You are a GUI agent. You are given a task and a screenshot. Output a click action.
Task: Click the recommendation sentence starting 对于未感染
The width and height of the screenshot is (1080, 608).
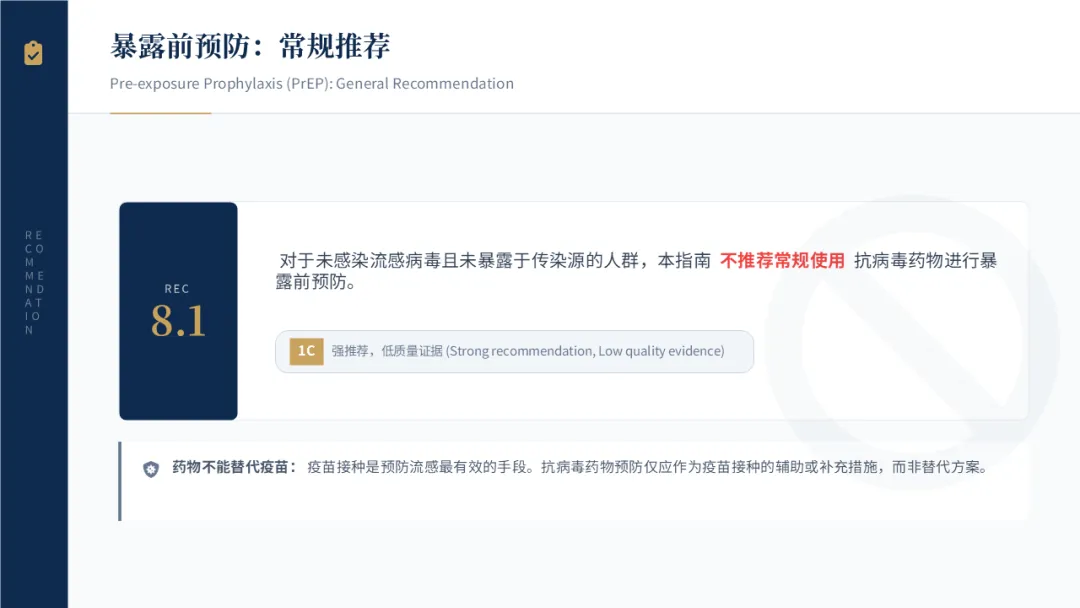click(636, 271)
